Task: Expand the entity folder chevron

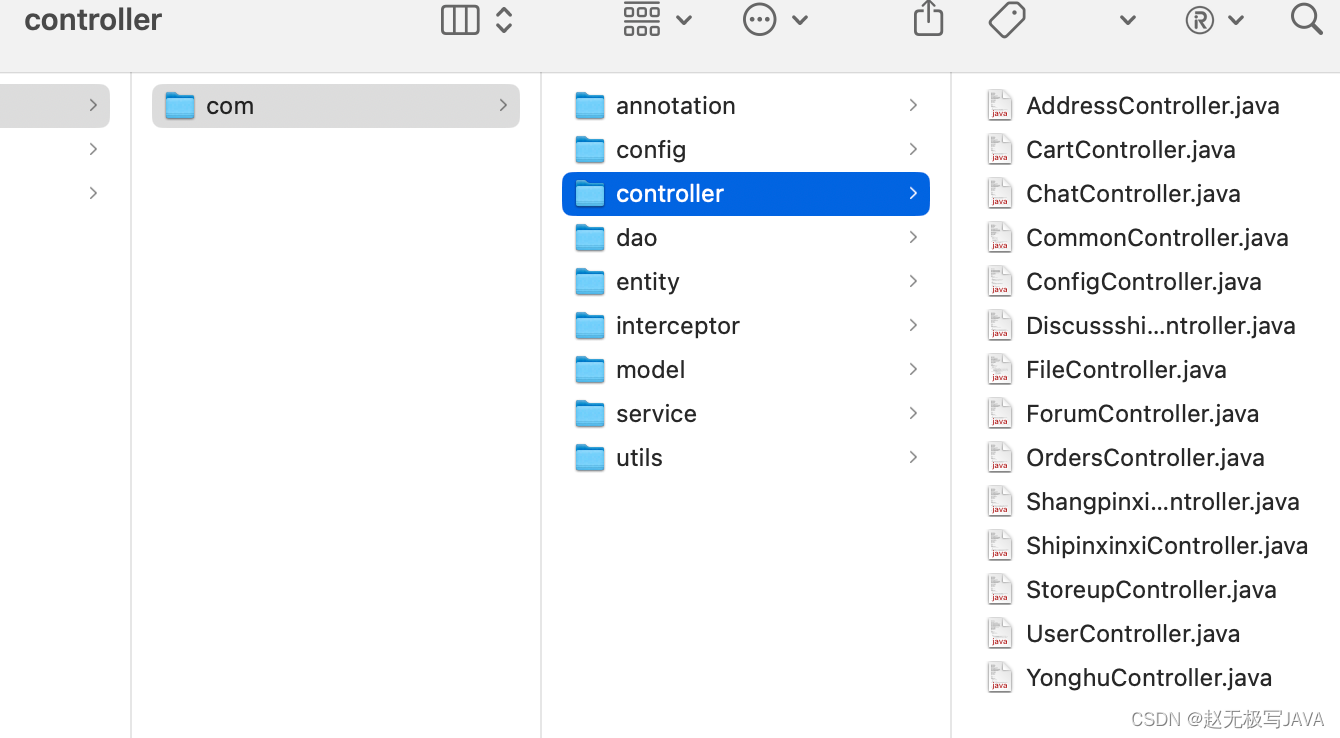Action: [x=913, y=281]
